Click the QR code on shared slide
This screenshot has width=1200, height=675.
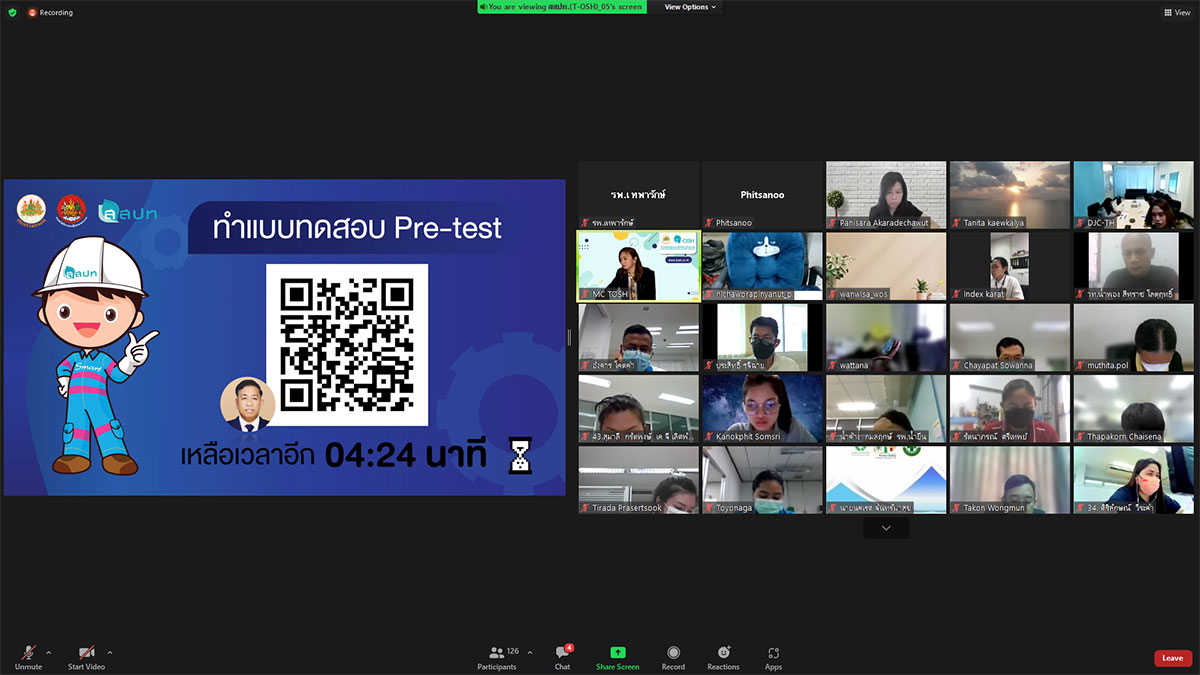[347, 345]
